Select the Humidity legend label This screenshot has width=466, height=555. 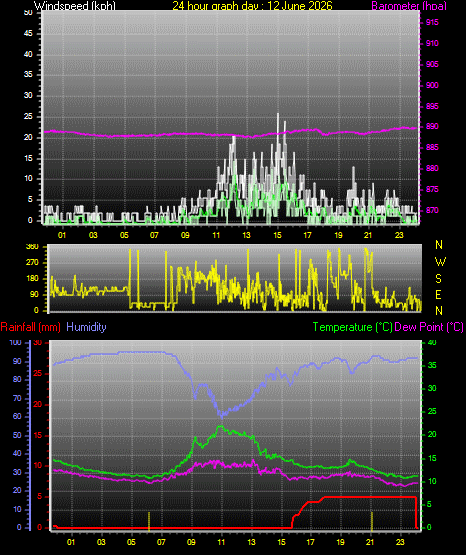[86, 327]
